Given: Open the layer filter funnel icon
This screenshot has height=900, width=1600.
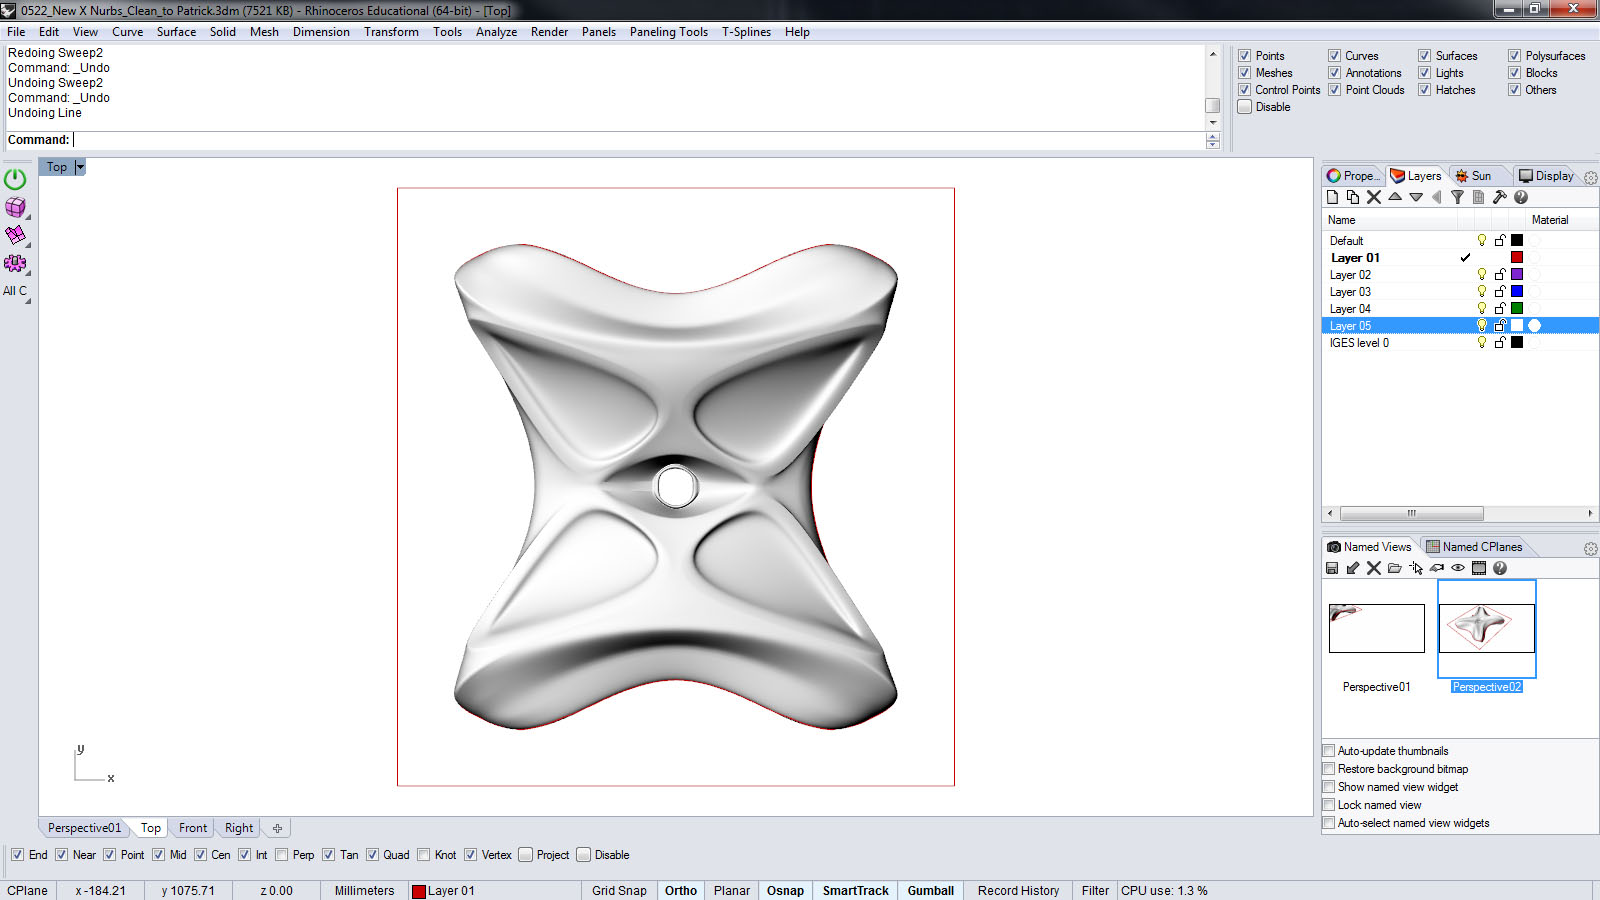Looking at the screenshot, I should [1458, 197].
